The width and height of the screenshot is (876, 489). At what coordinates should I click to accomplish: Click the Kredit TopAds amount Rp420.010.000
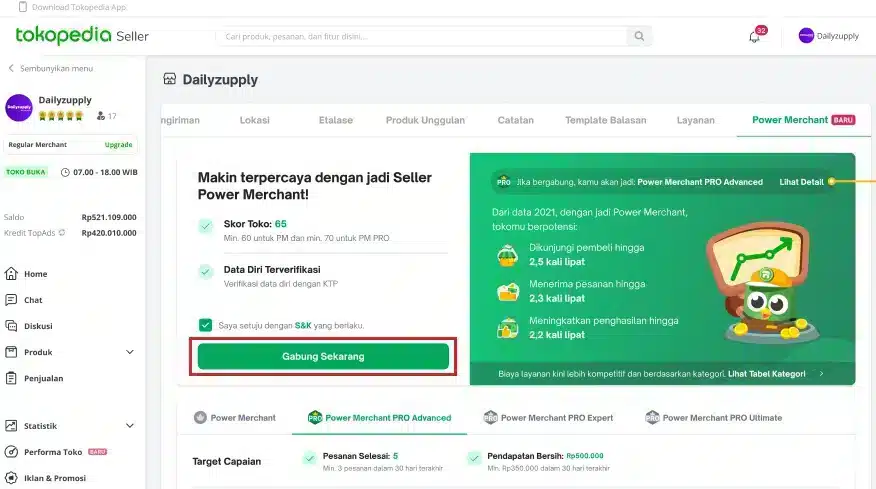point(109,232)
